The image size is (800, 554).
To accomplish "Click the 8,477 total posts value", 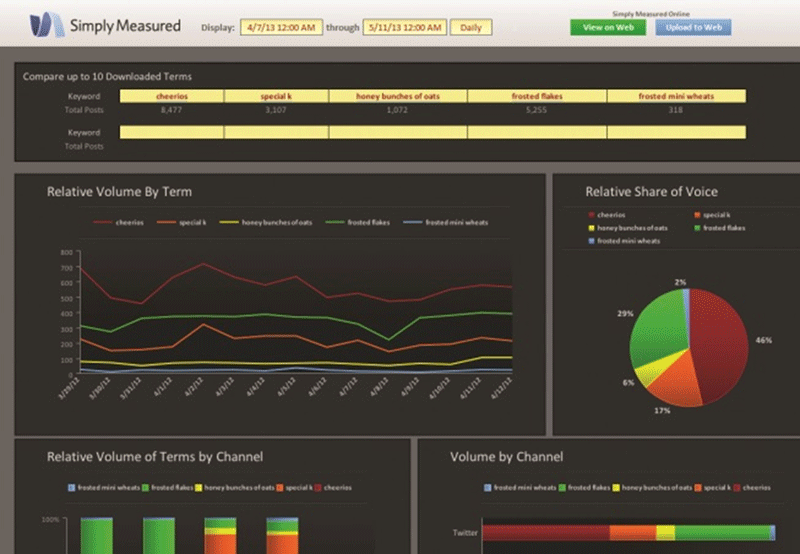I will (x=171, y=110).
